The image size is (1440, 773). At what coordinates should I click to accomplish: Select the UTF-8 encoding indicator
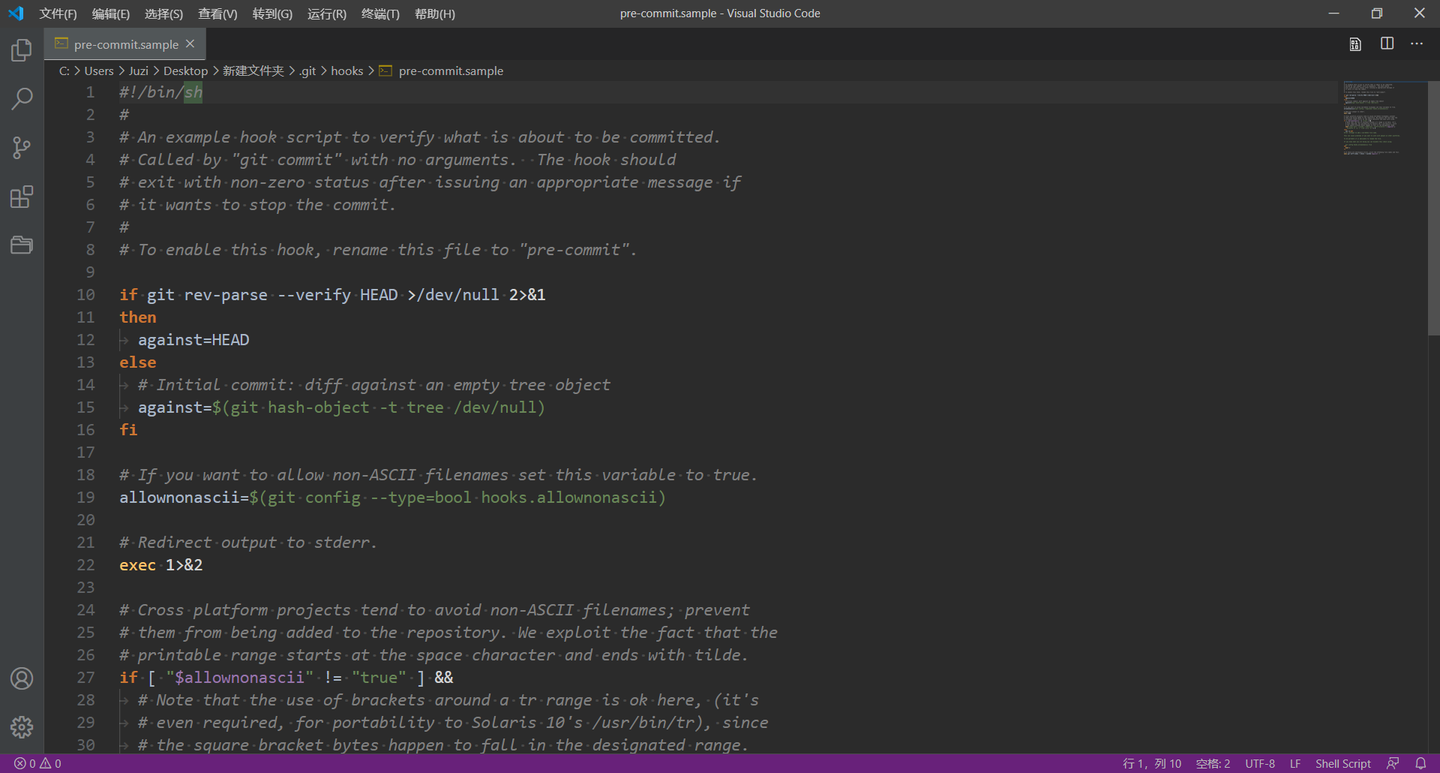click(1260, 763)
